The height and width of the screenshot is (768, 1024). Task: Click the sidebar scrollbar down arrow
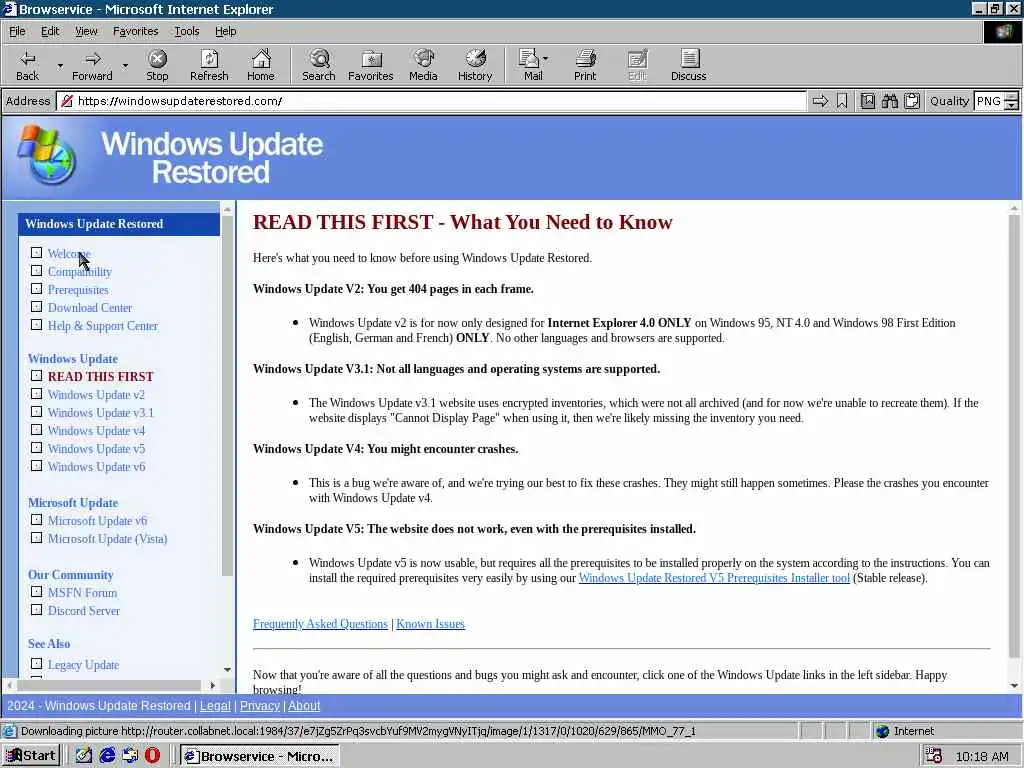(227, 670)
